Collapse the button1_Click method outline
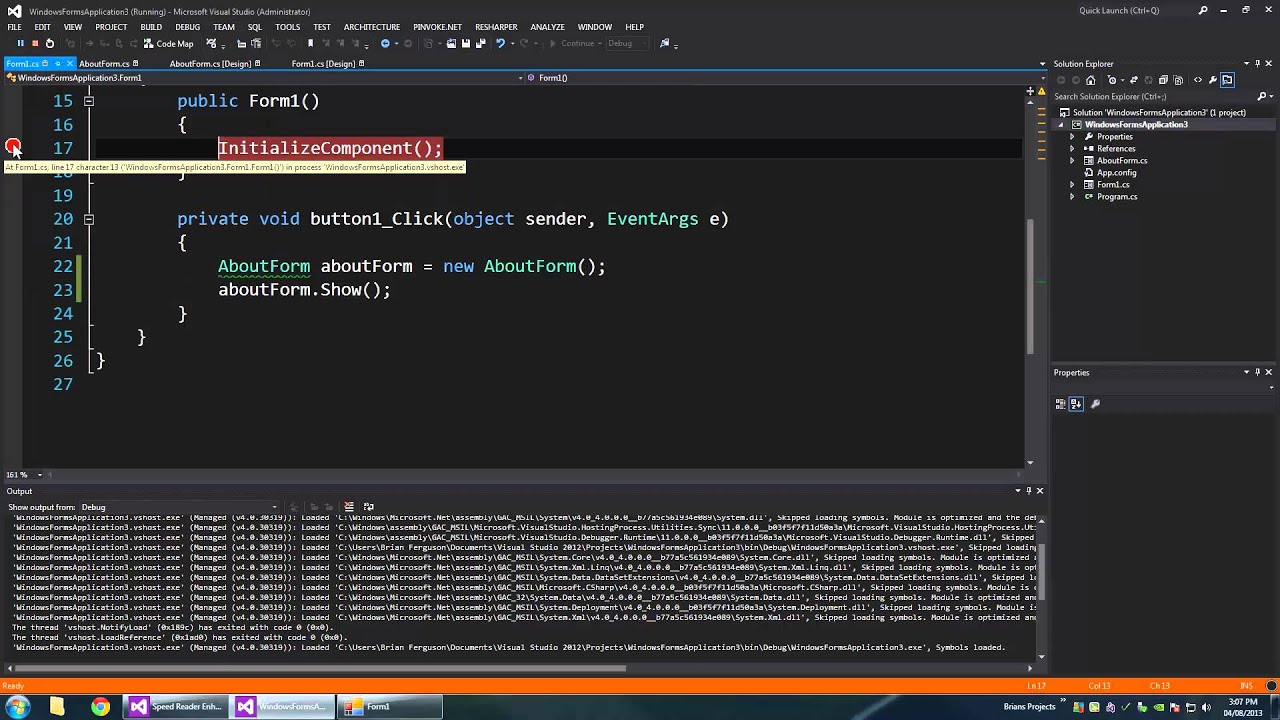The height and width of the screenshot is (720, 1280). click(x=89, y=219)
